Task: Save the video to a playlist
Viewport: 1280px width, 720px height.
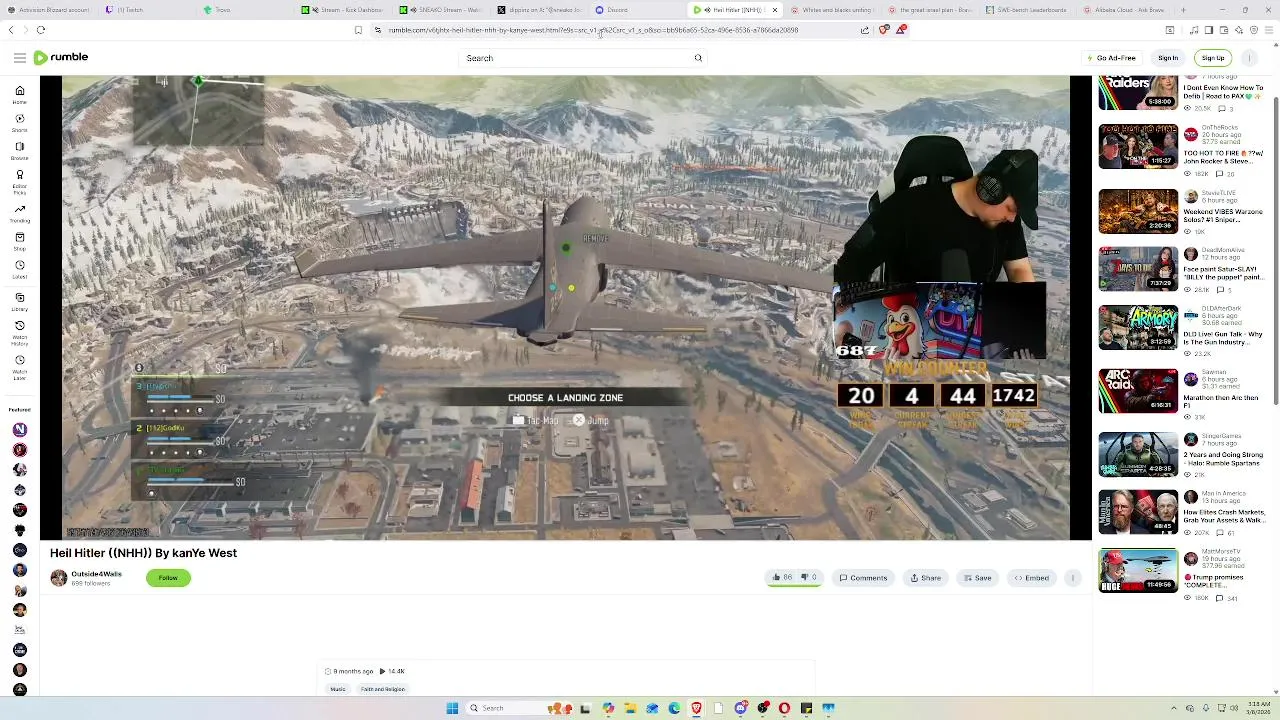Action: click(977, 578)
